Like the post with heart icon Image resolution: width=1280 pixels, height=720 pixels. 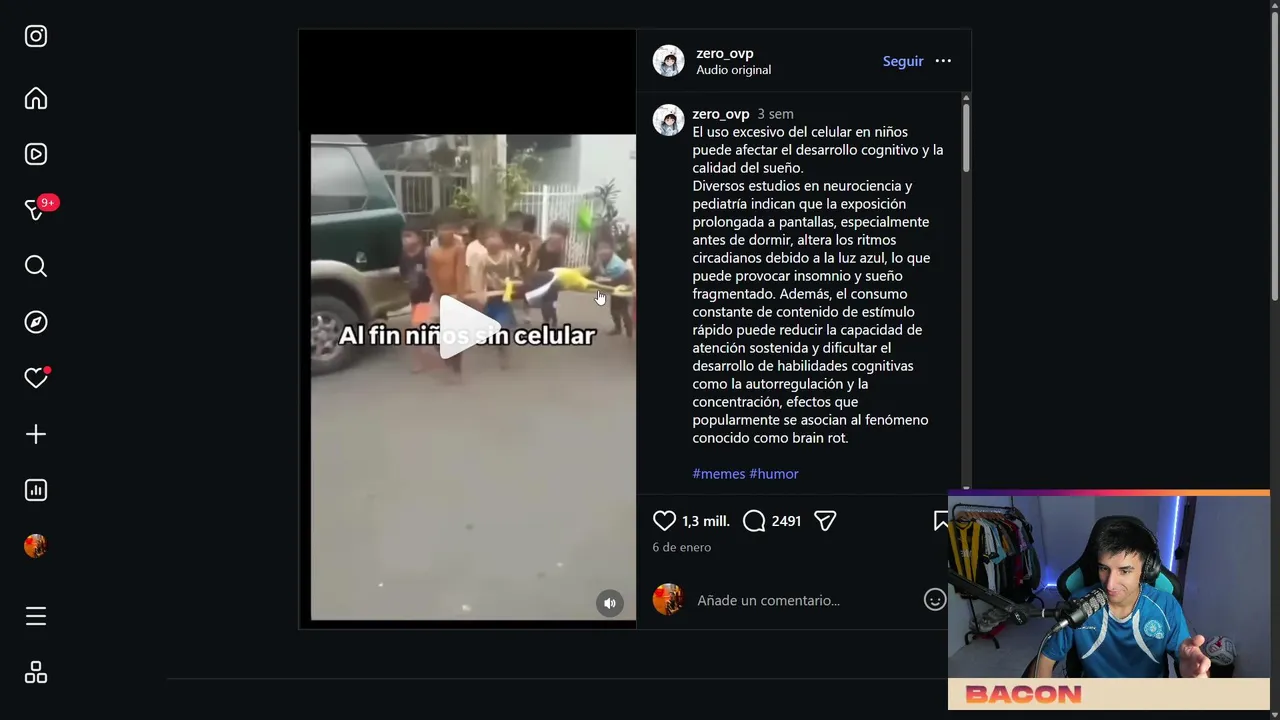664,521
